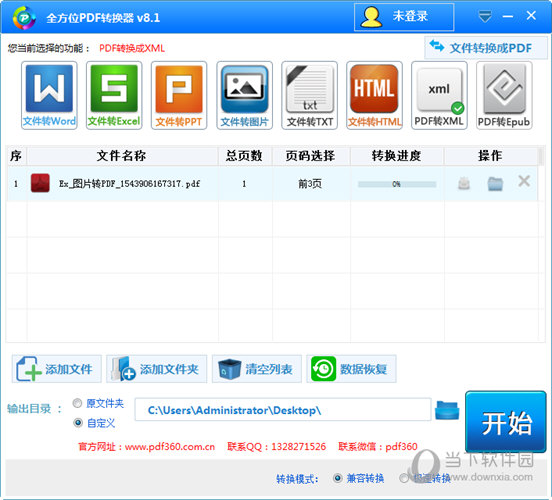Screen dimensions: 552x500
Task: Open page selection 前3页 for the file
Action: tap(310, 183)
